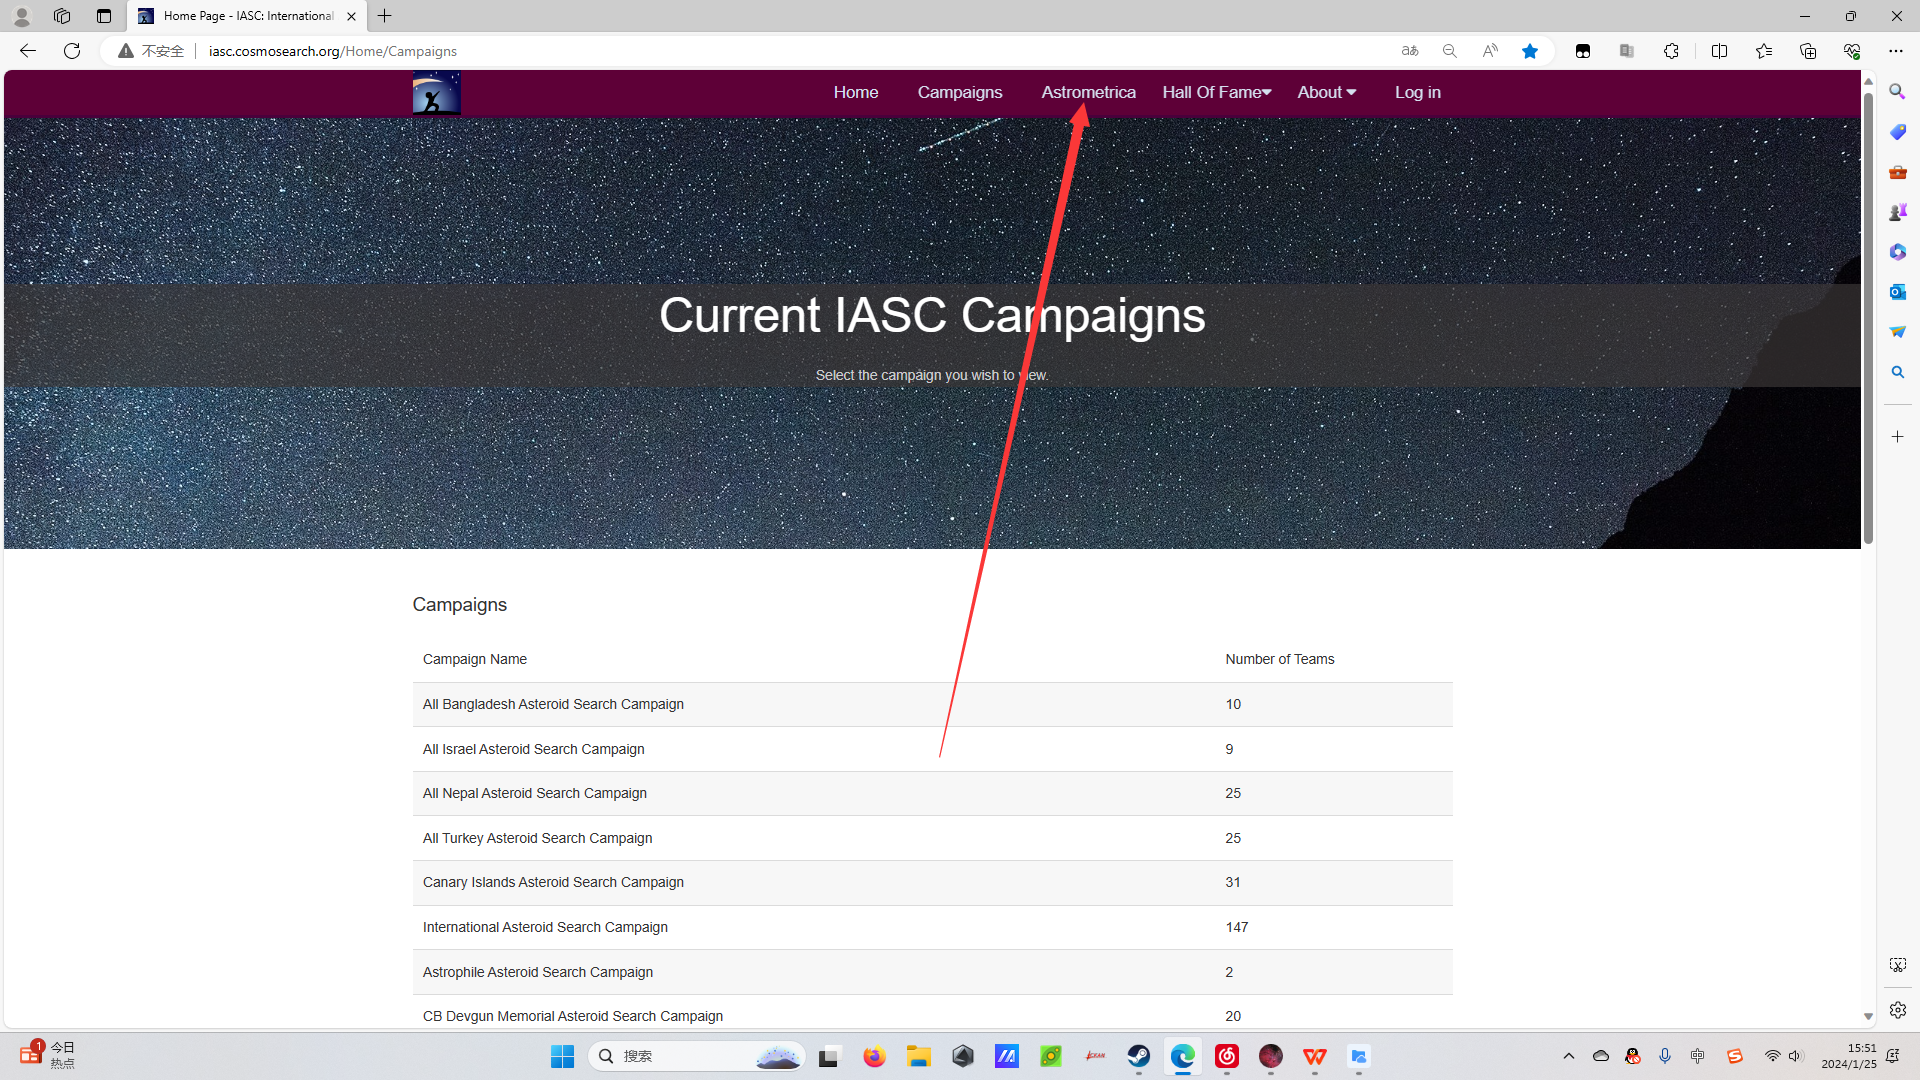Open the browser essentials heart icon

pos(1852,51)
